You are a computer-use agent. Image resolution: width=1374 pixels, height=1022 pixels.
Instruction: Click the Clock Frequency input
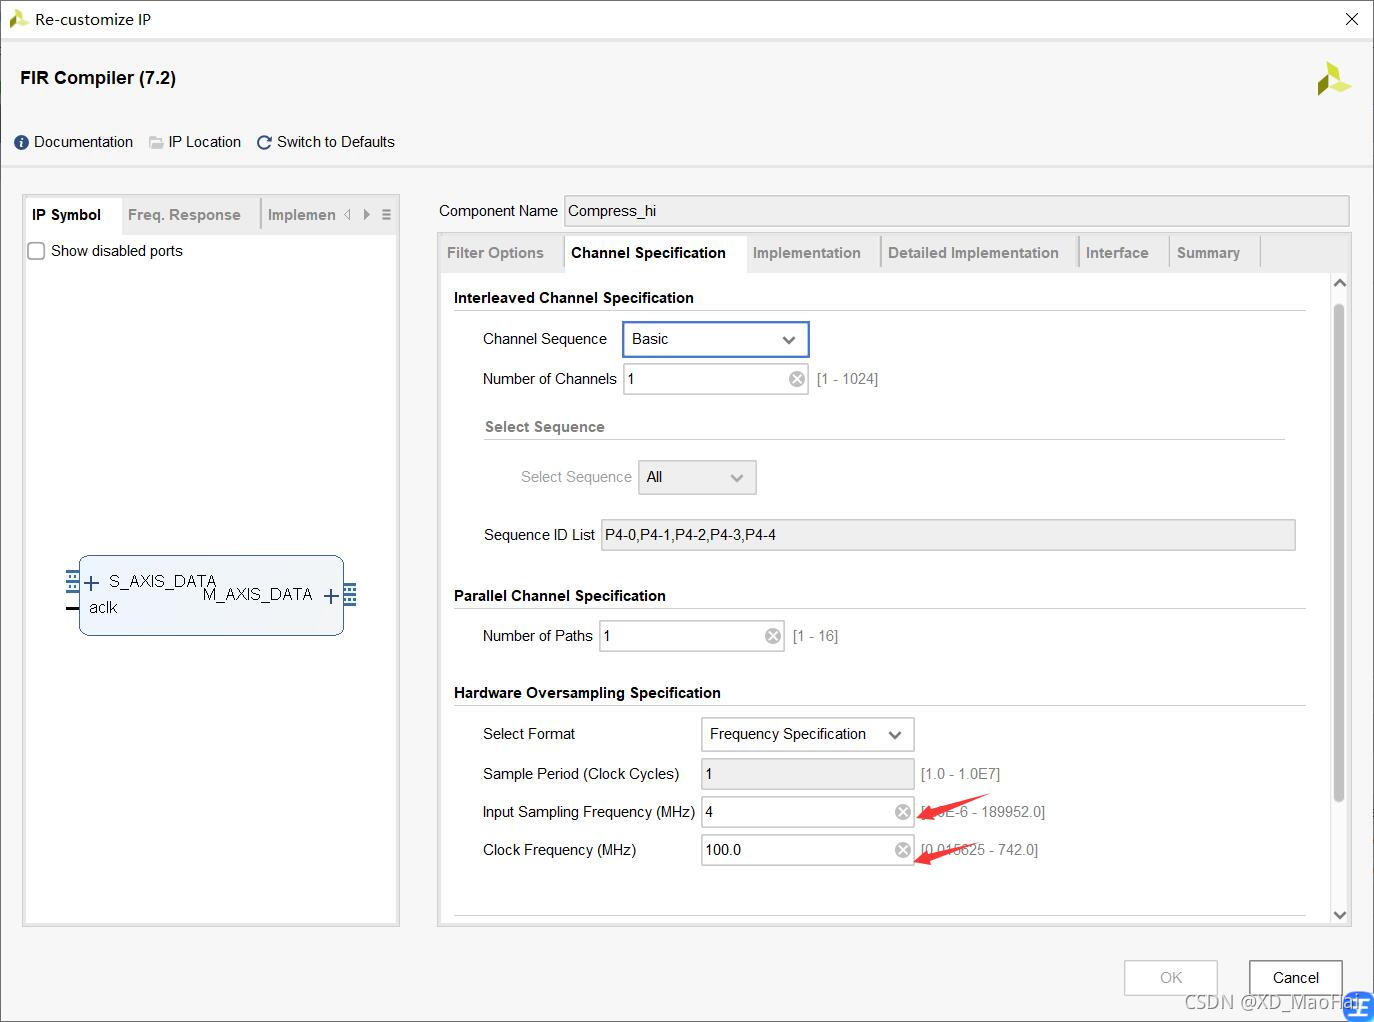(x=807, y=850)
